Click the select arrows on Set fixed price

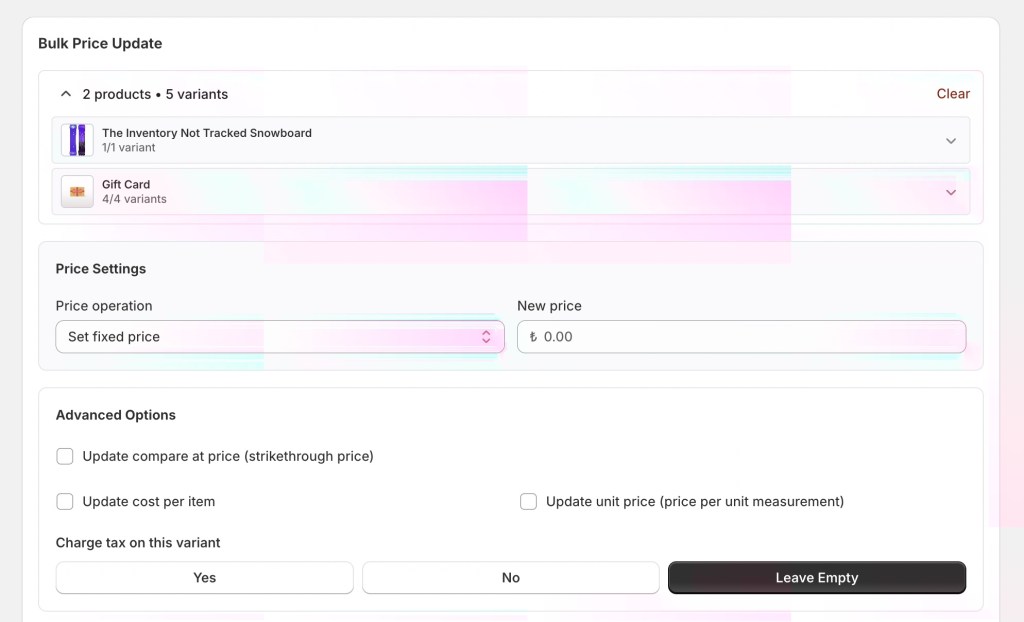486,337
